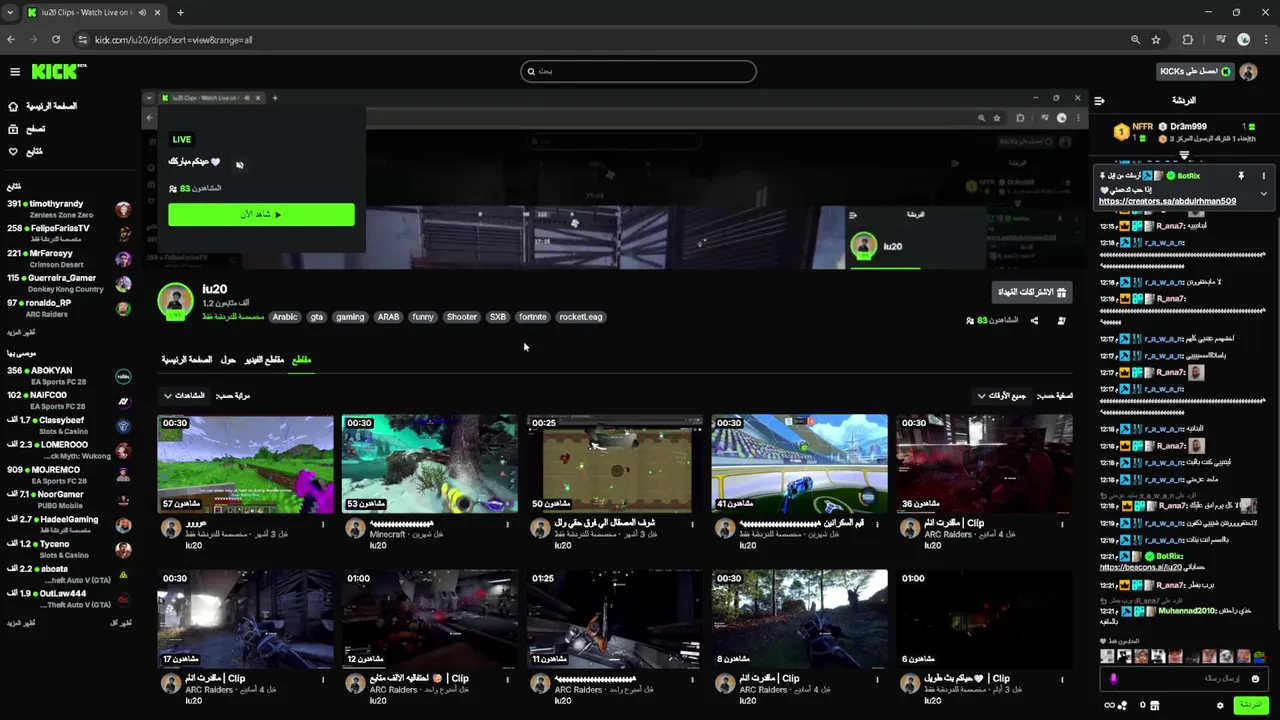The width and height of the screenshot is (1280, 720).
Task: Click purple microphone icon in chat box
Action: point(1113,679)
